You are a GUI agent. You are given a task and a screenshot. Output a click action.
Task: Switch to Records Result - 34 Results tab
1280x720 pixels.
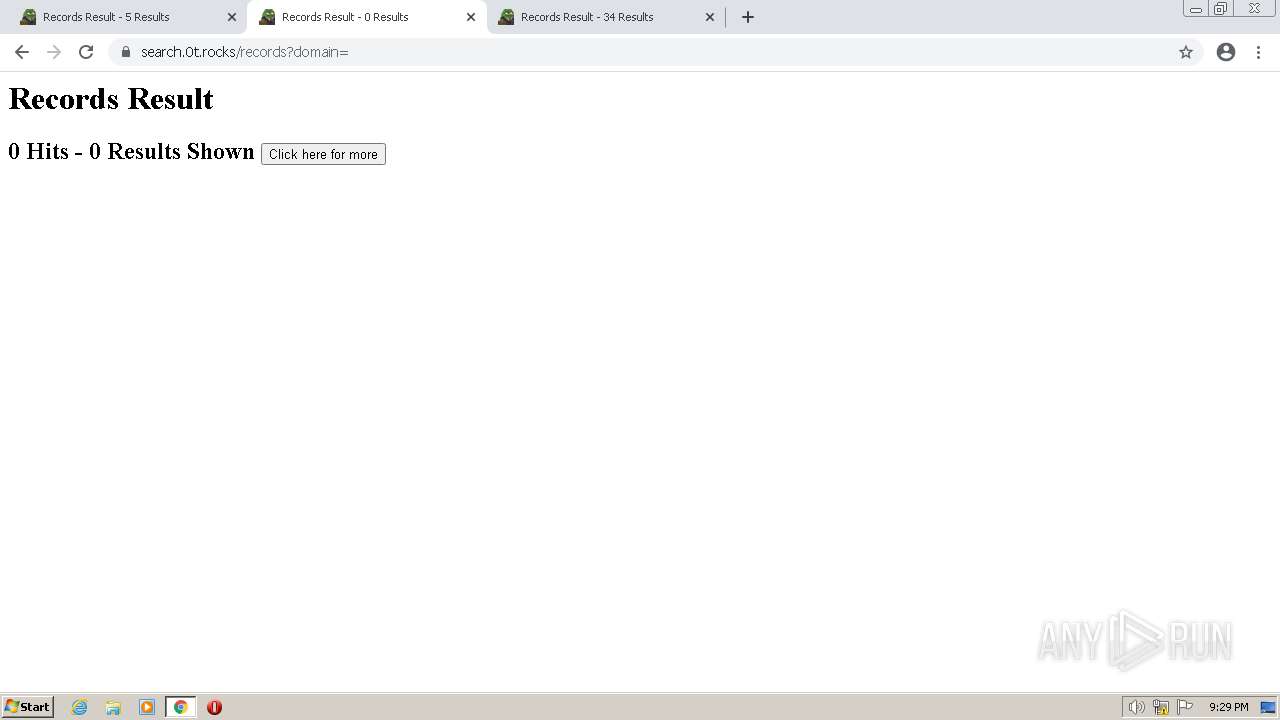[x=605, y=17]
